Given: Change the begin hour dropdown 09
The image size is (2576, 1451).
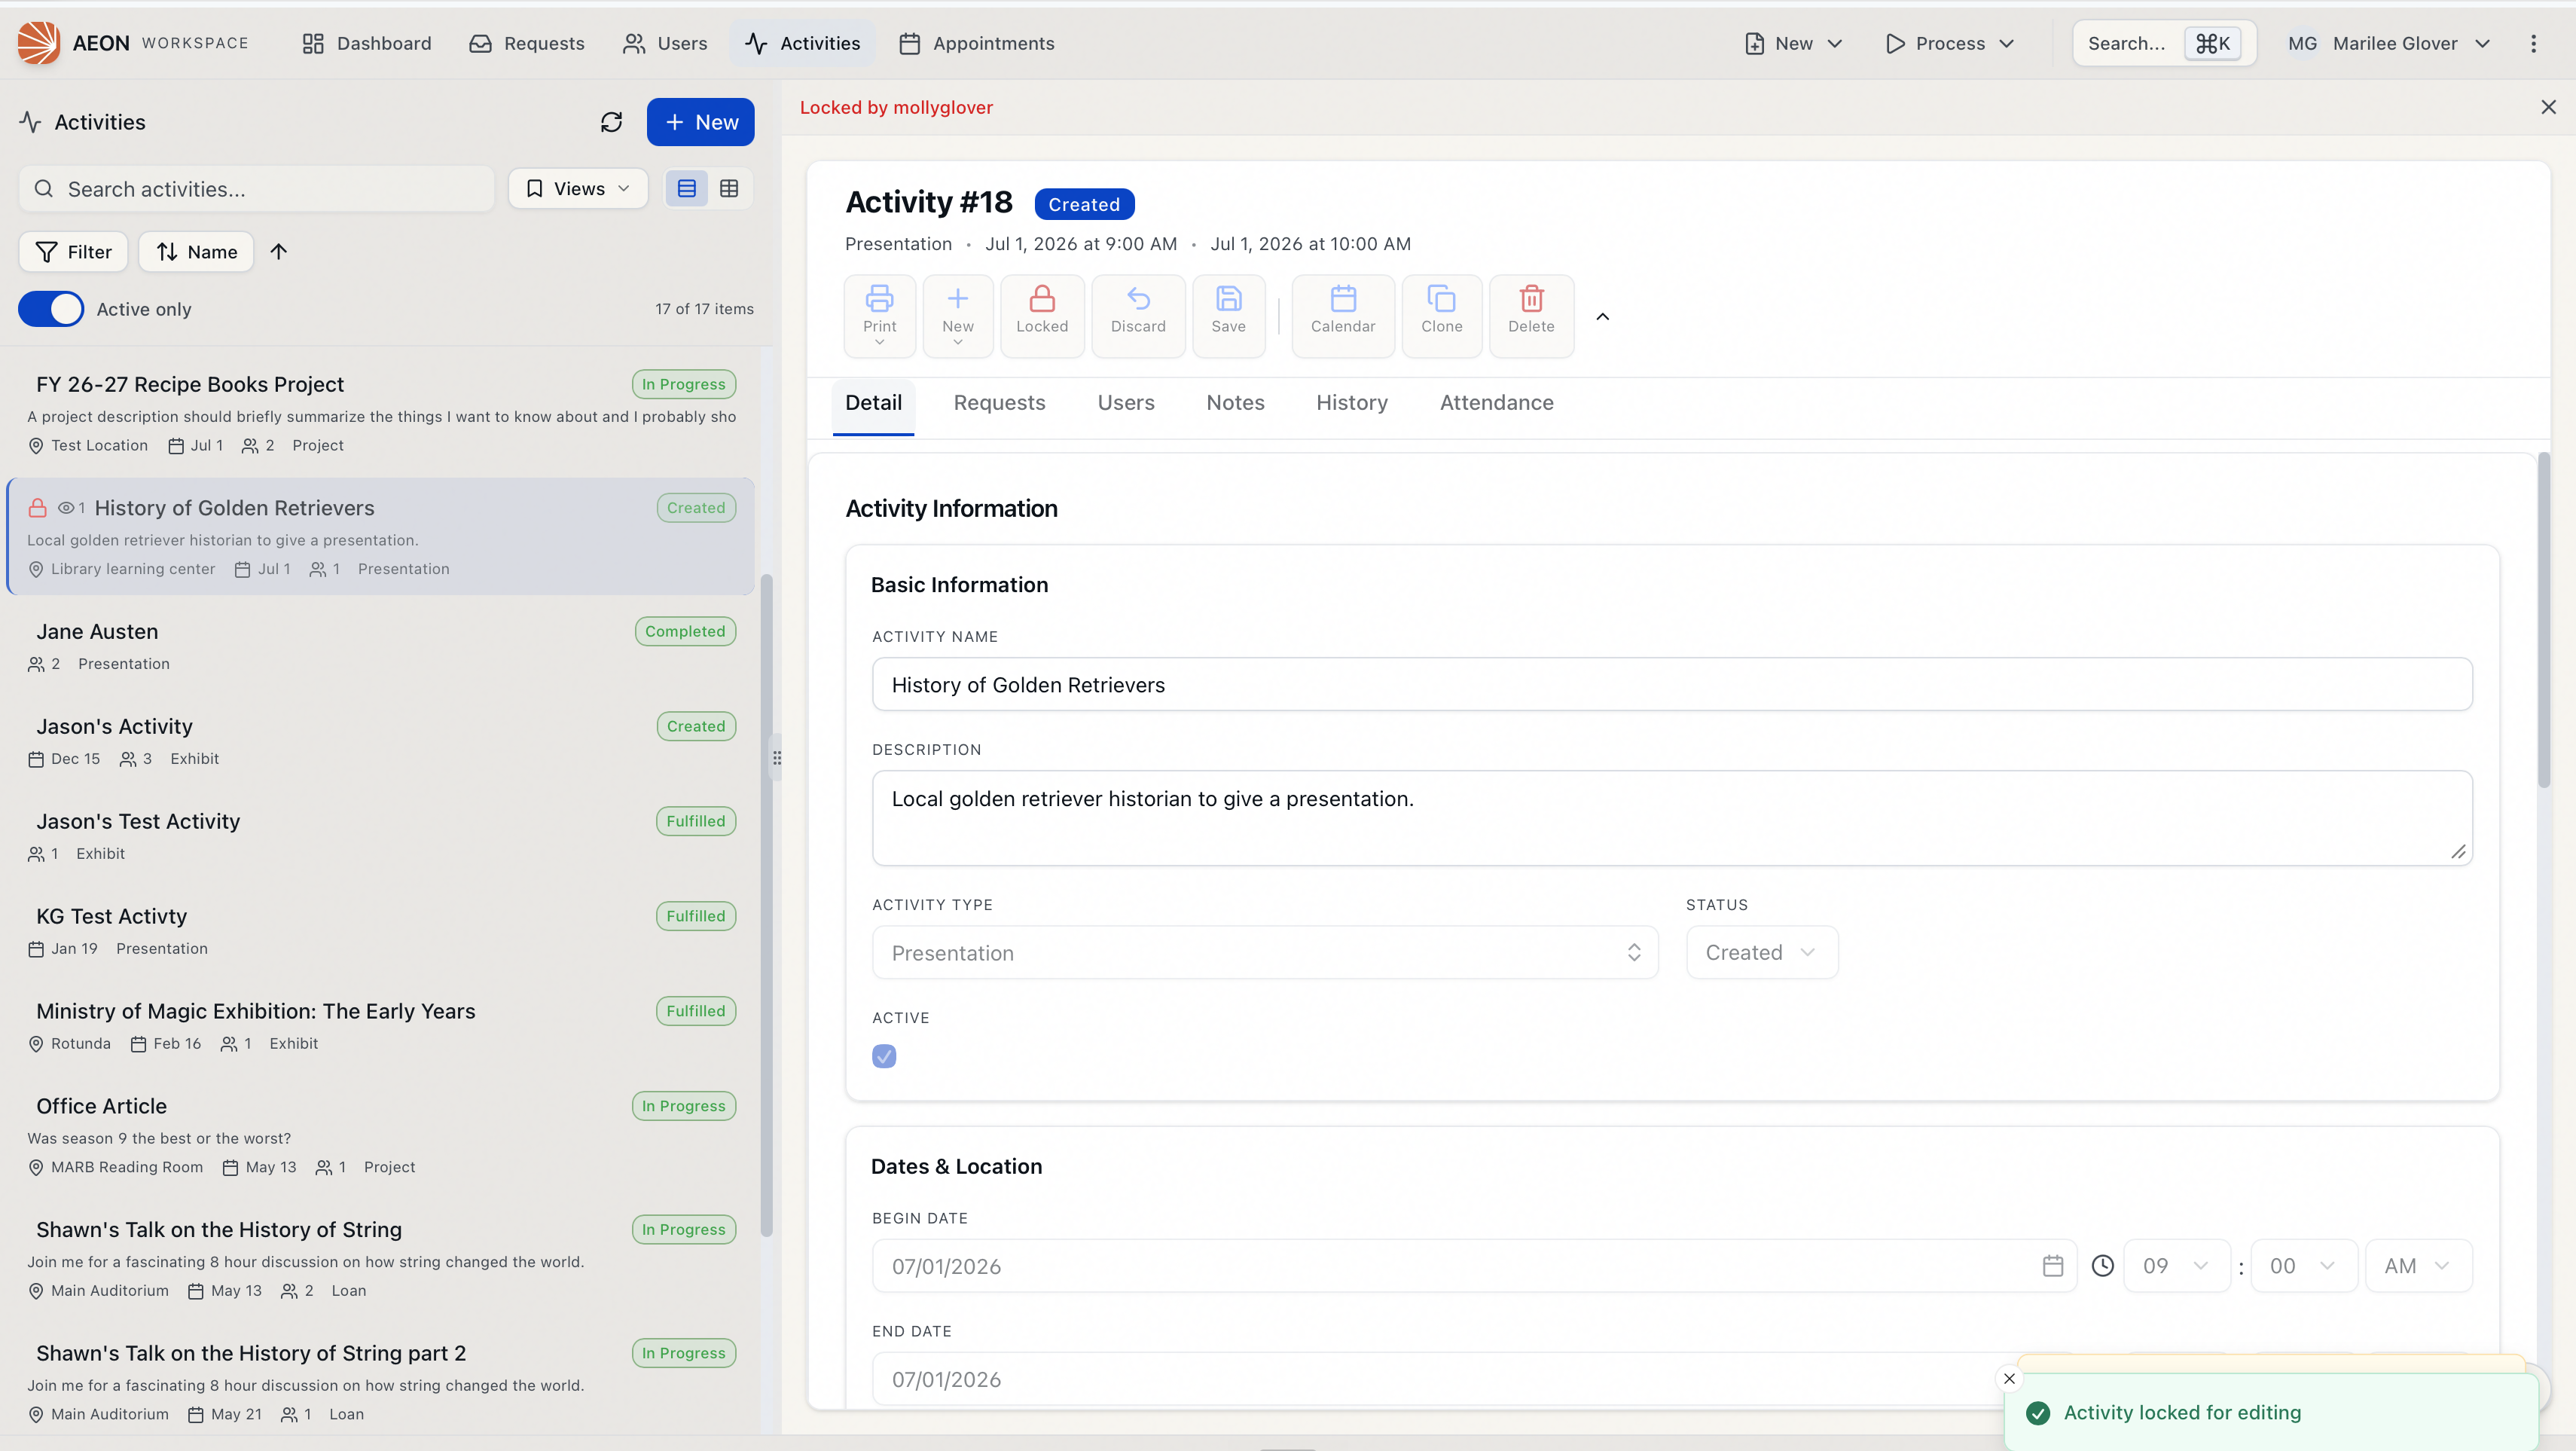Looking at the screenshot, I should coord(2176,1266).
